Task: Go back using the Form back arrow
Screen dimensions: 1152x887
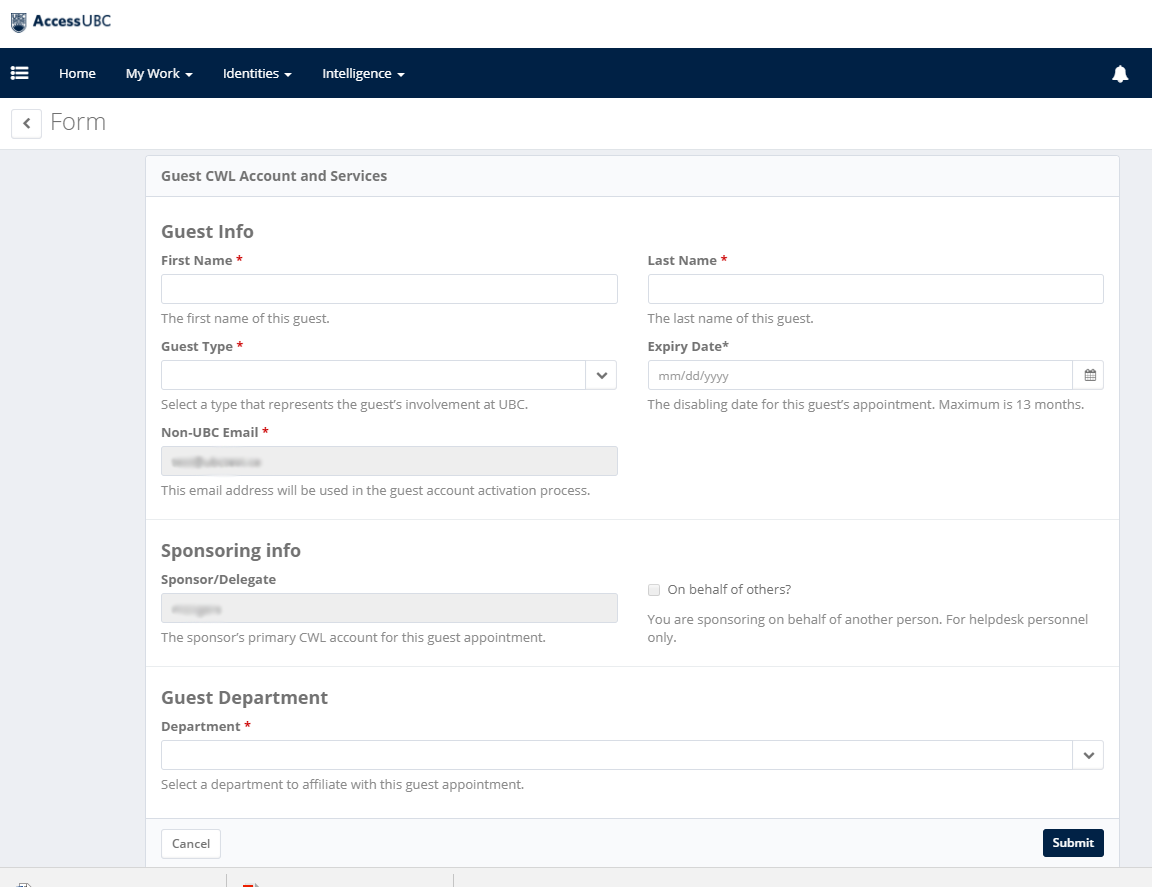Action: (x=26, y=123)
